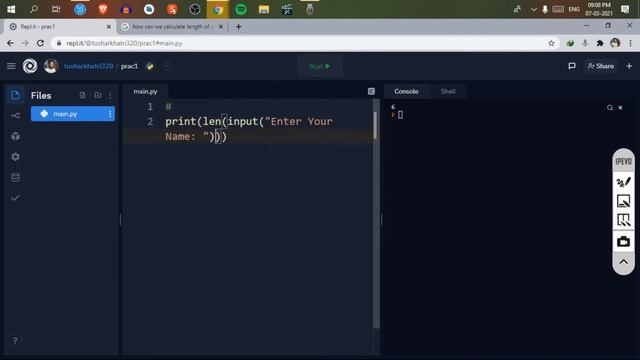Open Files panel three-dot menu

[110, 95]
